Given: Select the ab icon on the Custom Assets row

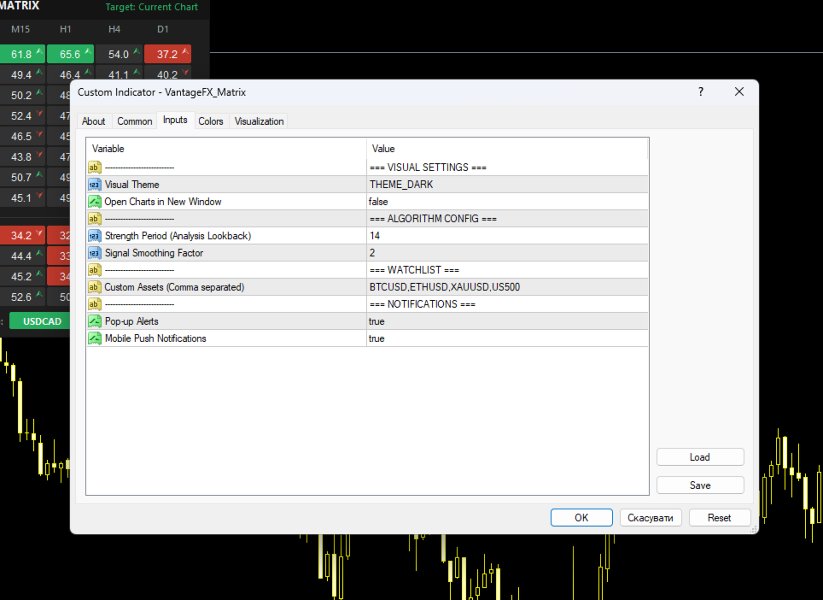Looking at the screenshot, I should coord(94,287).
